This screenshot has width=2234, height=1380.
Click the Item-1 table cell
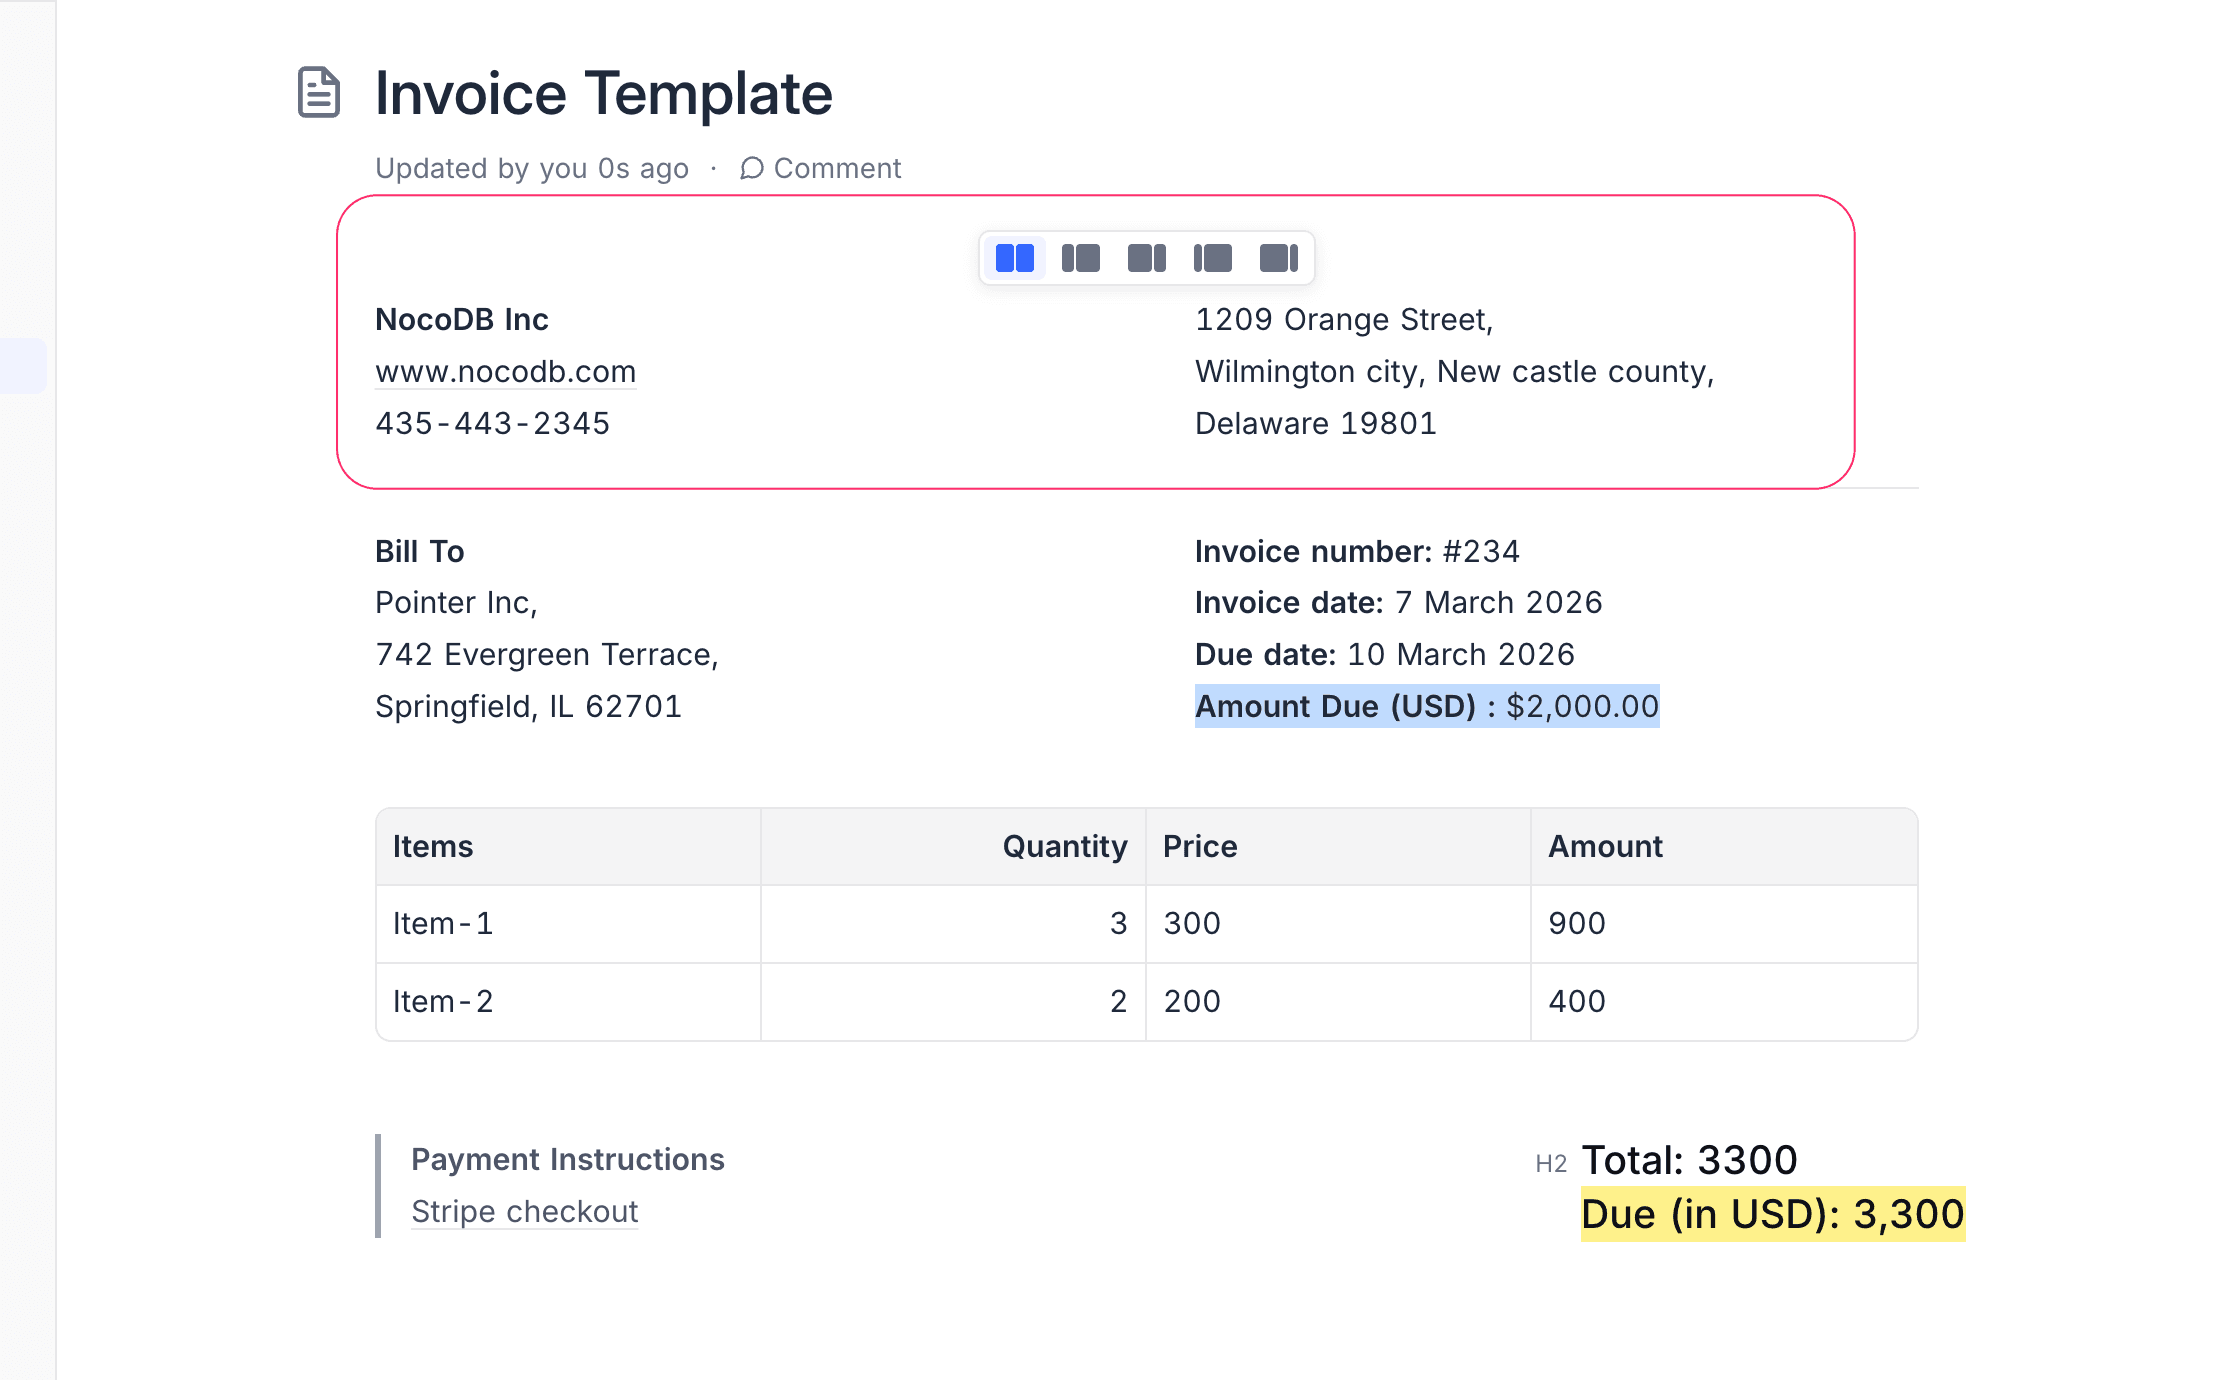443,923
